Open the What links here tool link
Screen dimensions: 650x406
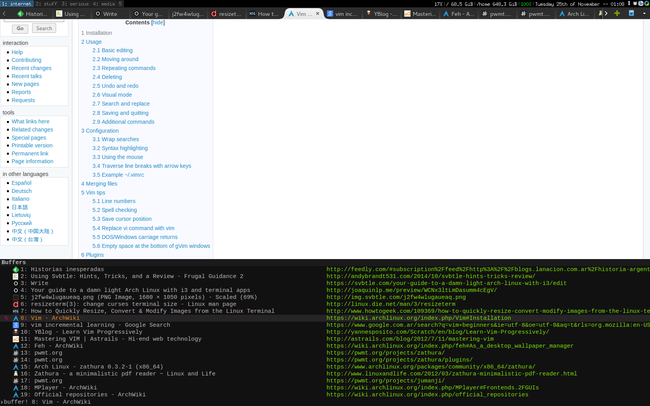[x=30, y=122]
